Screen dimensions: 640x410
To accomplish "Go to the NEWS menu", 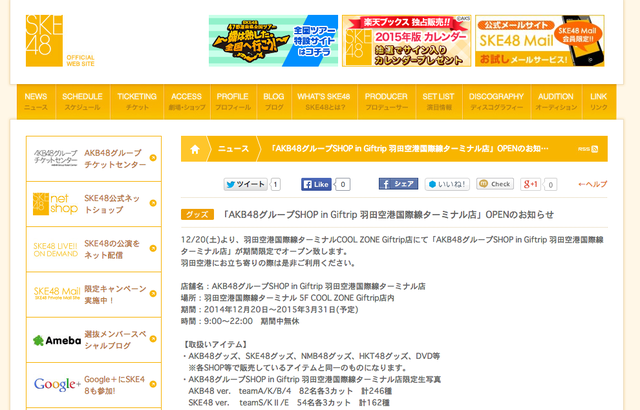I will point(36,102).
